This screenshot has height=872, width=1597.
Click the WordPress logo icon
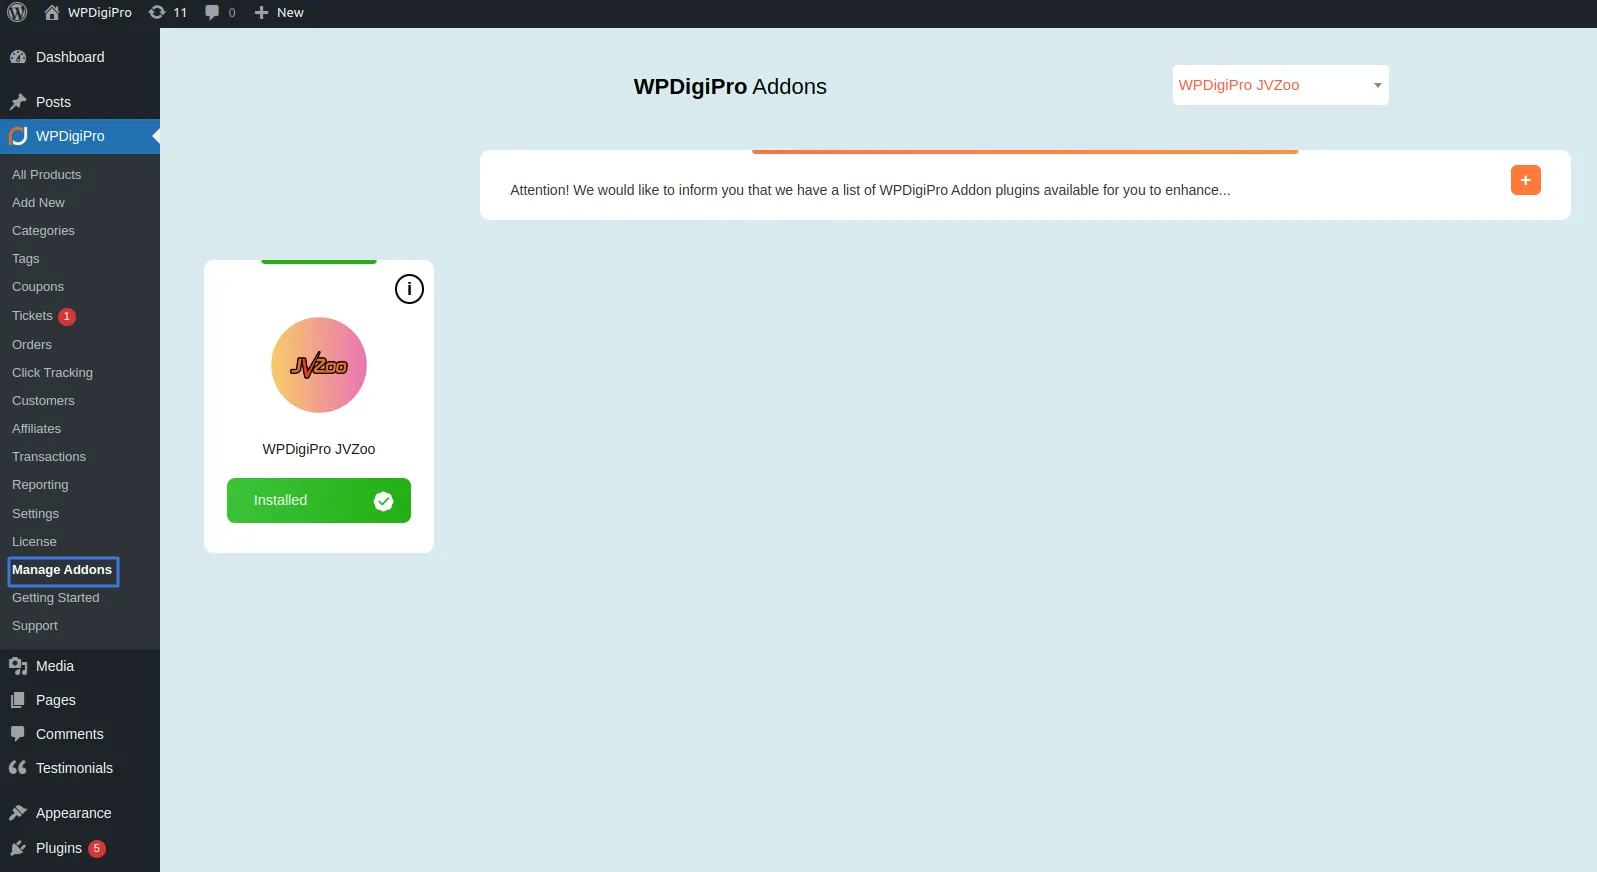[17, 12]
